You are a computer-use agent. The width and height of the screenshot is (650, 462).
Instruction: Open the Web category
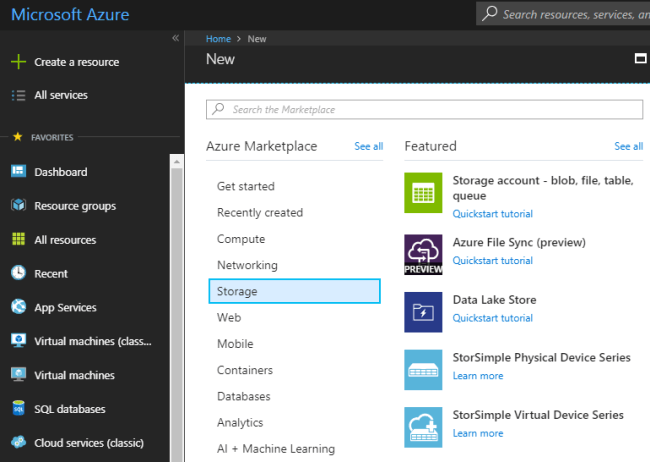[x=229, y=317]
